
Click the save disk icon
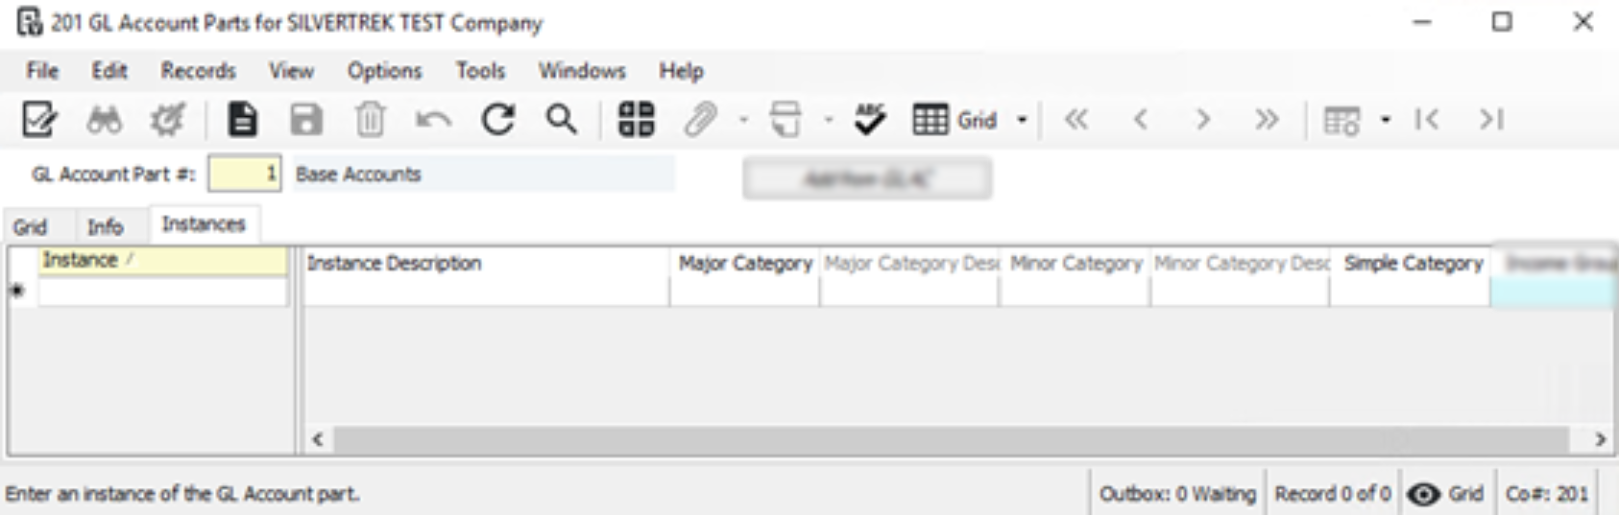tap(306, 120)
